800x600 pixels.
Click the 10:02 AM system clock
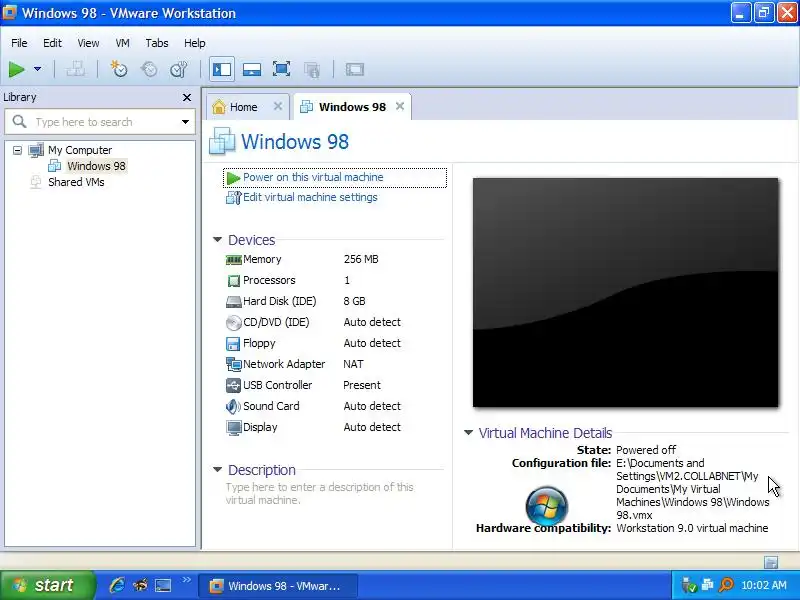tap(764, 585)
